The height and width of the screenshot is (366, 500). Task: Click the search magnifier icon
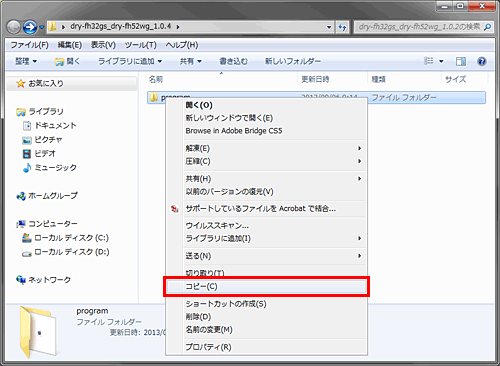487,27
